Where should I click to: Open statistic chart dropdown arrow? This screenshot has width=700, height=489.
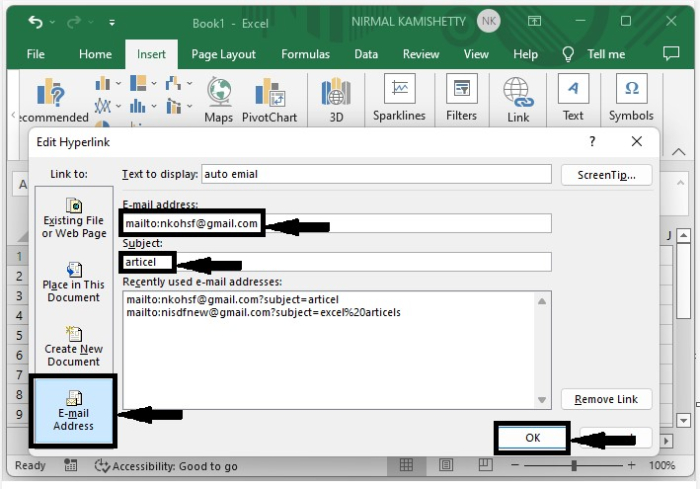click(x=154, y=107)
